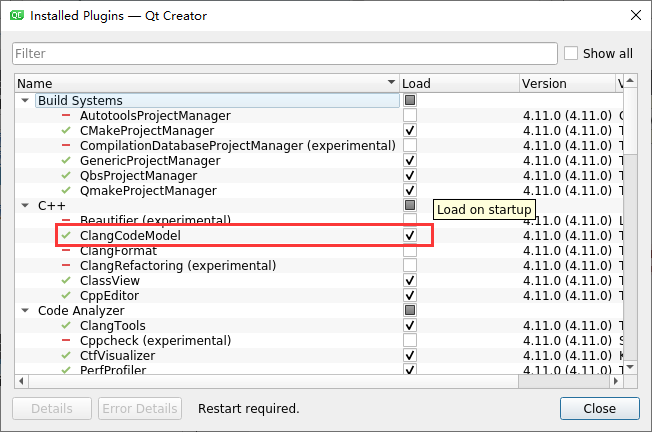This screenshot has width=652, height=432.
Task: Click green checkmark status icon beside ClangTools
Action: pyautogui.click(x=66, y=326)
